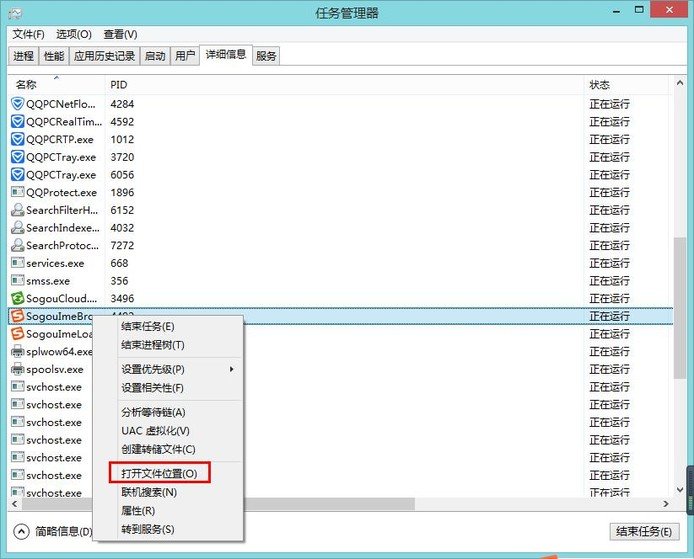Click the QQPCNetFlo... shield icon

(x=17, y=104)
